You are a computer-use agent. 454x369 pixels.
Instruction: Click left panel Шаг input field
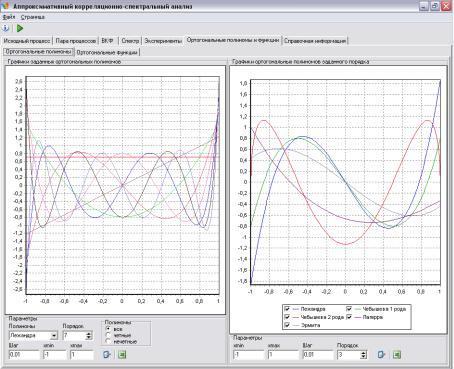pos(24,355)
